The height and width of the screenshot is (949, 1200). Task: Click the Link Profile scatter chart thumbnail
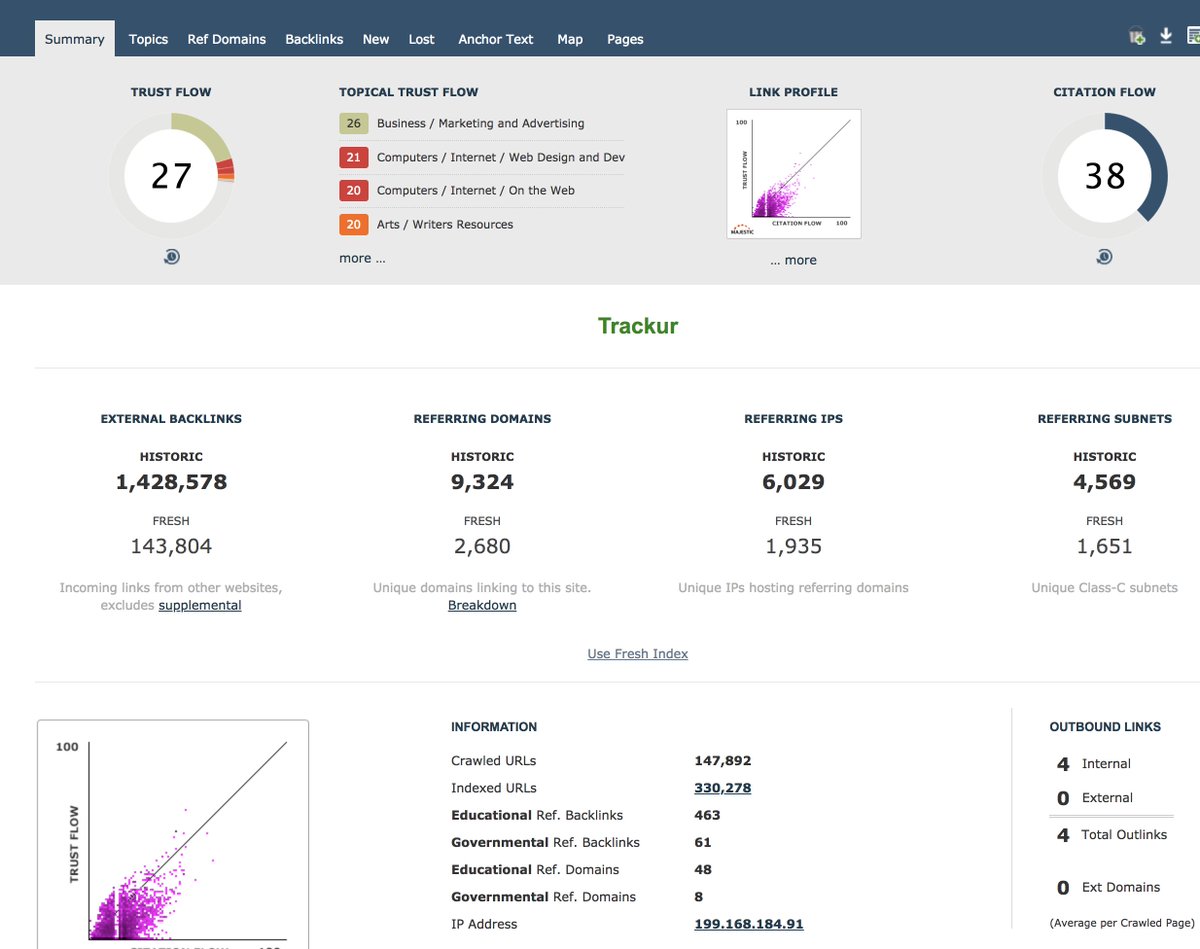[793, 174]
